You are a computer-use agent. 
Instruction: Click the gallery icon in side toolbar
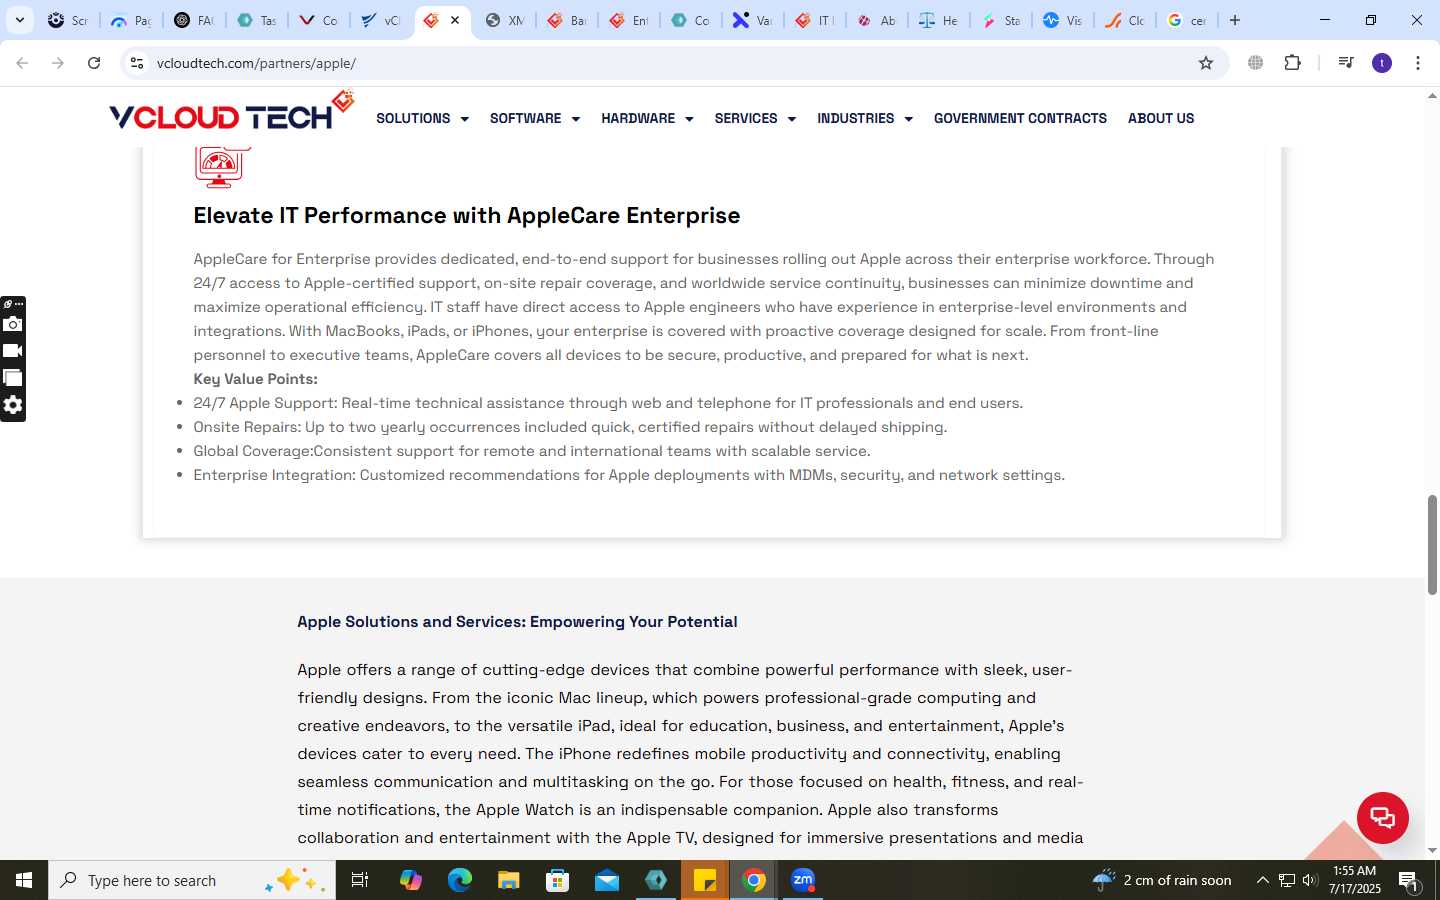(x=13, y=378)
